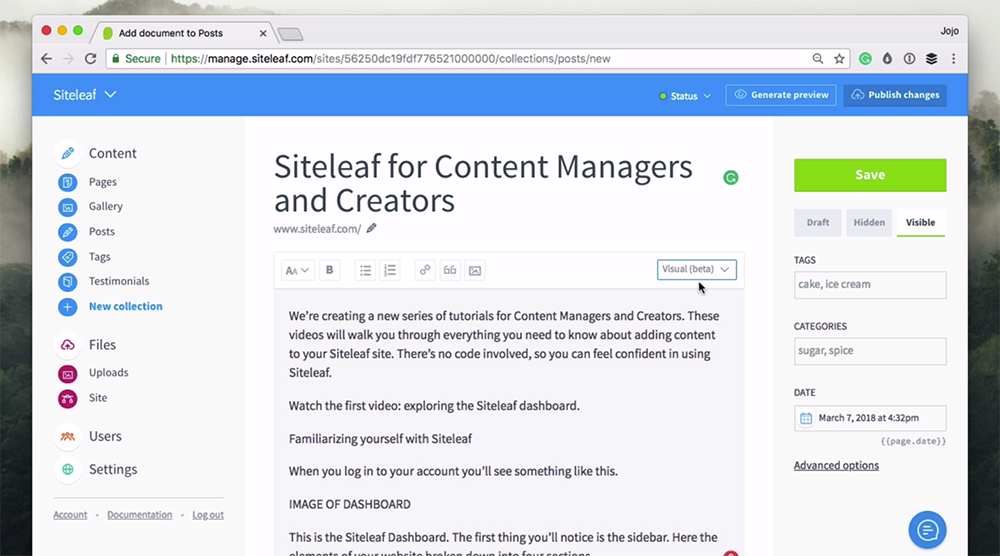Expand the Status dropdown
The image size is (1000, 556).
685,96
